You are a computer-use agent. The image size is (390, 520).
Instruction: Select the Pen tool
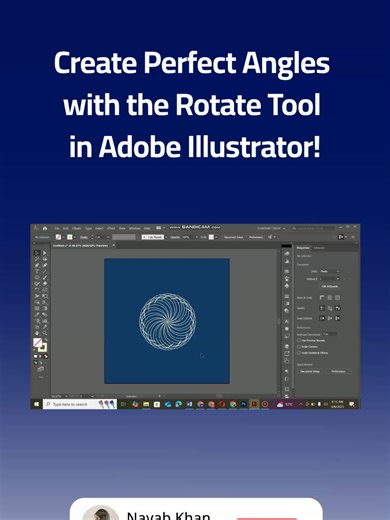pyautogui.click(x=37, y=265)
